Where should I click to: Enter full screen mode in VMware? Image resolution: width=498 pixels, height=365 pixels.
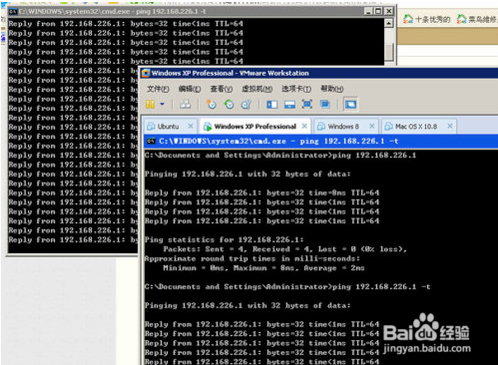coord(307,104)
